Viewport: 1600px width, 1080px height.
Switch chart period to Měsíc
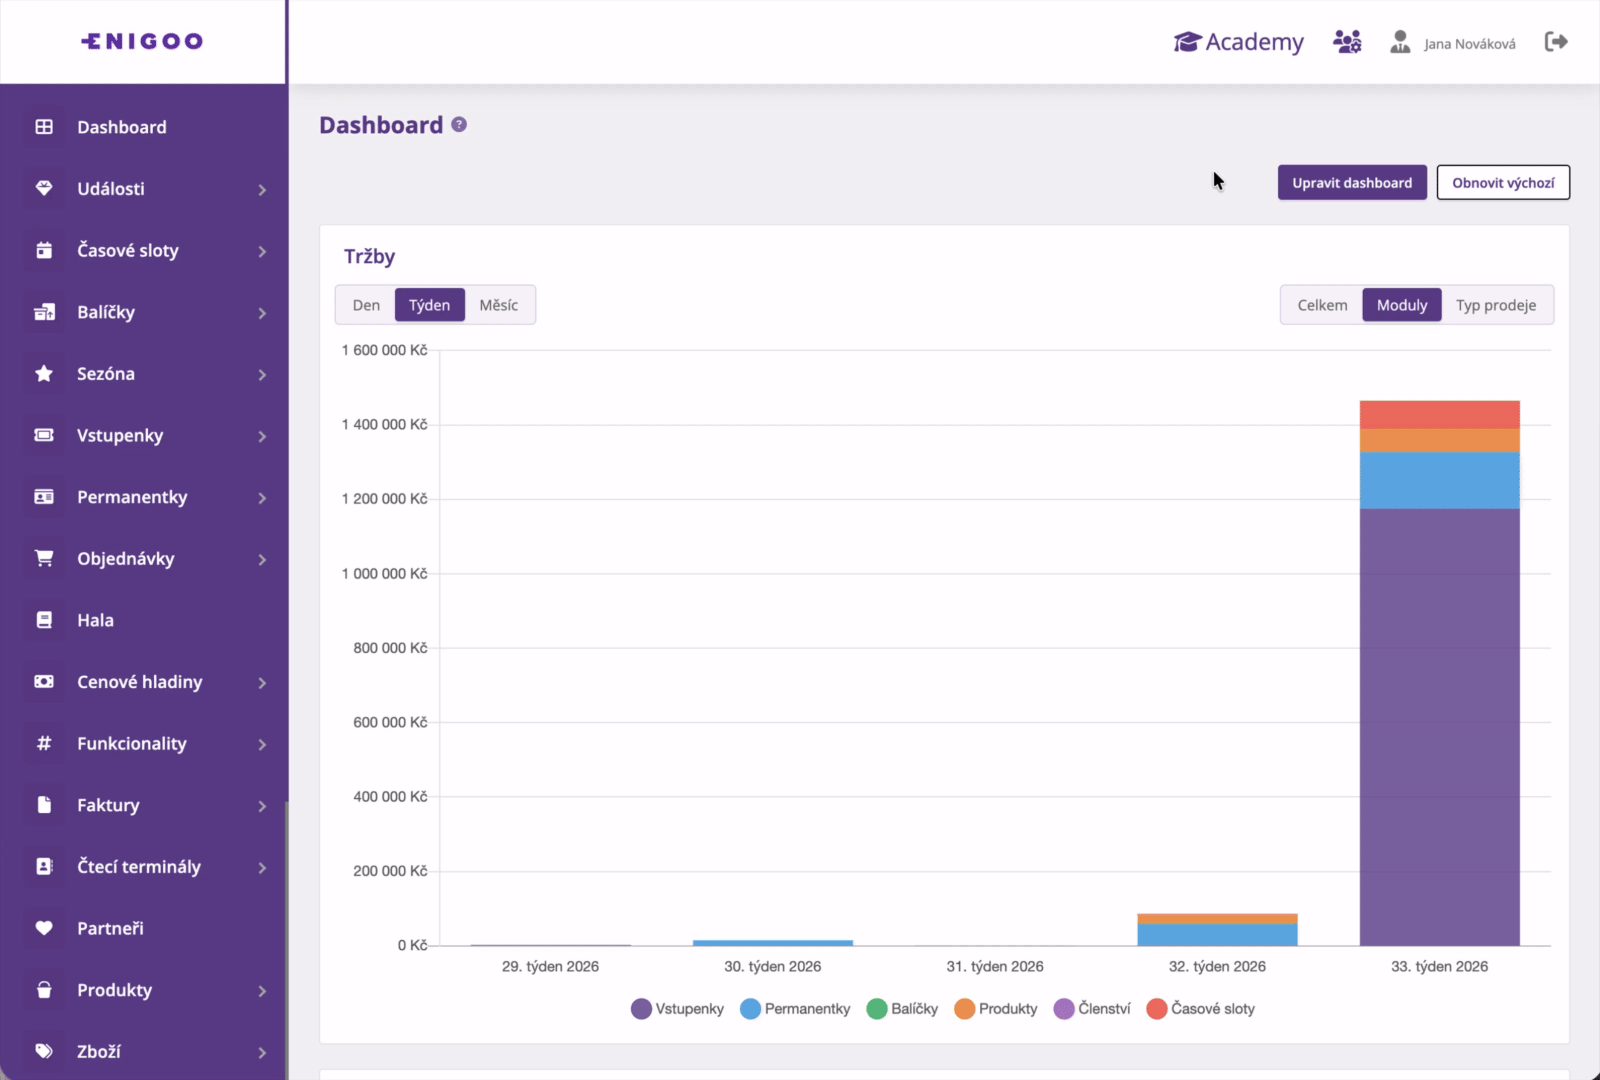499,305
